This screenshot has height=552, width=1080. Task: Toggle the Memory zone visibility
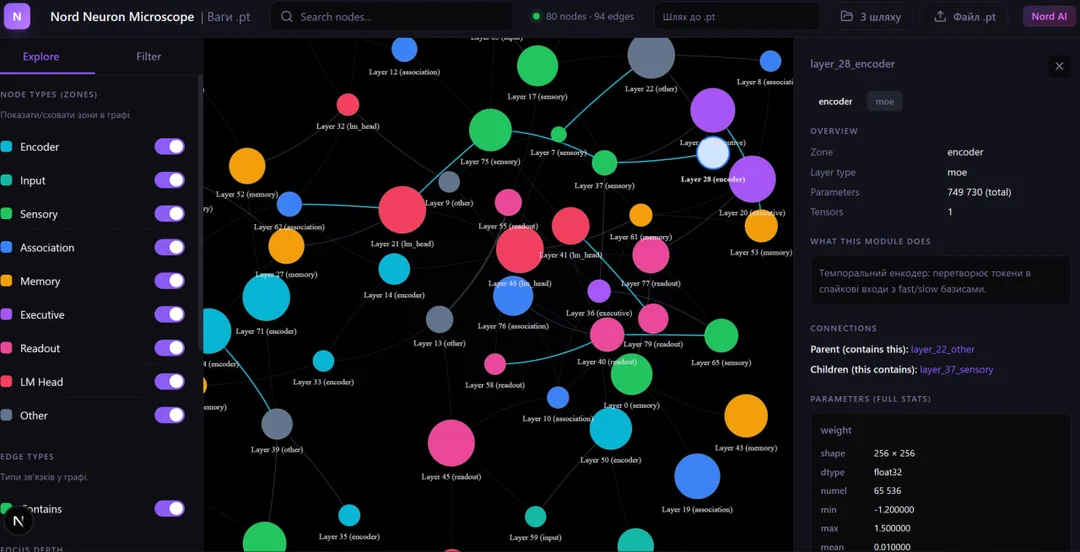tap(169, 280)
